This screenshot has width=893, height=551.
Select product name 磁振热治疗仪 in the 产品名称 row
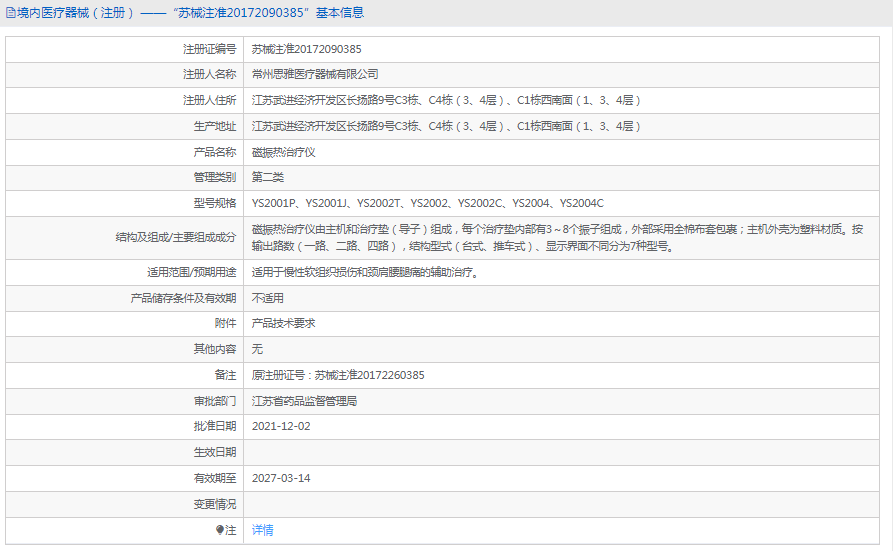284,152
